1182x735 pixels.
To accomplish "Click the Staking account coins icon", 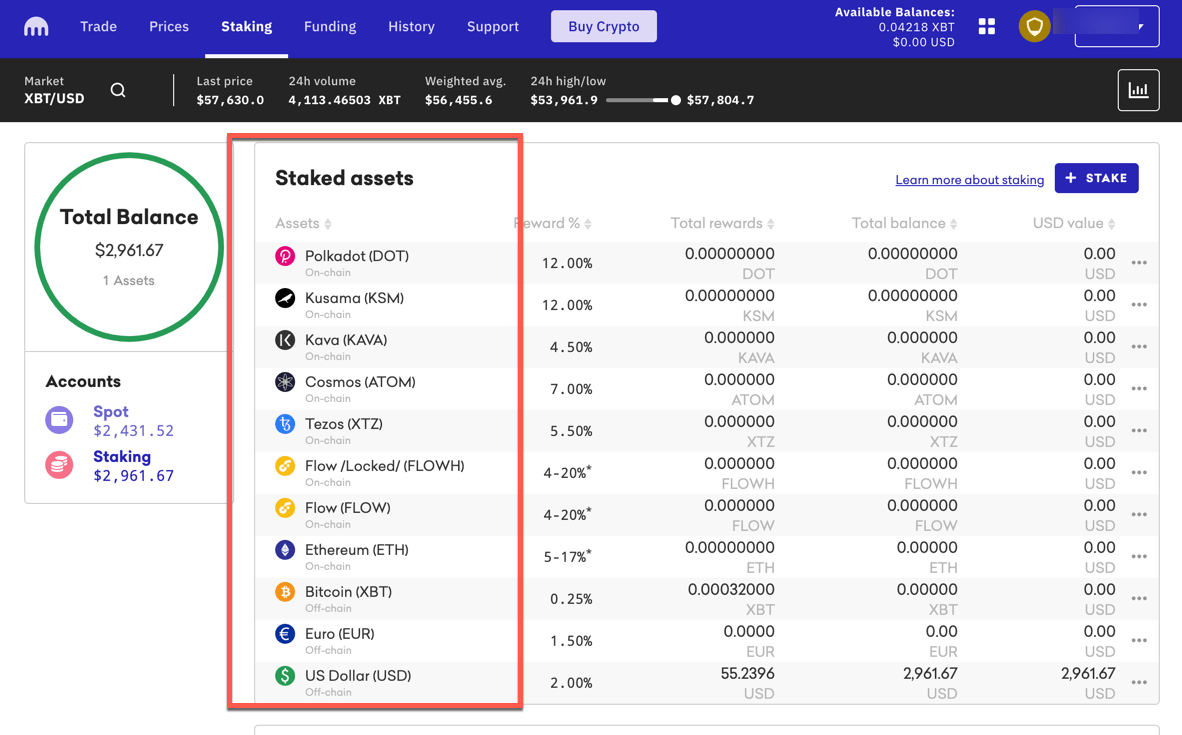I will (x=60, y=465).
